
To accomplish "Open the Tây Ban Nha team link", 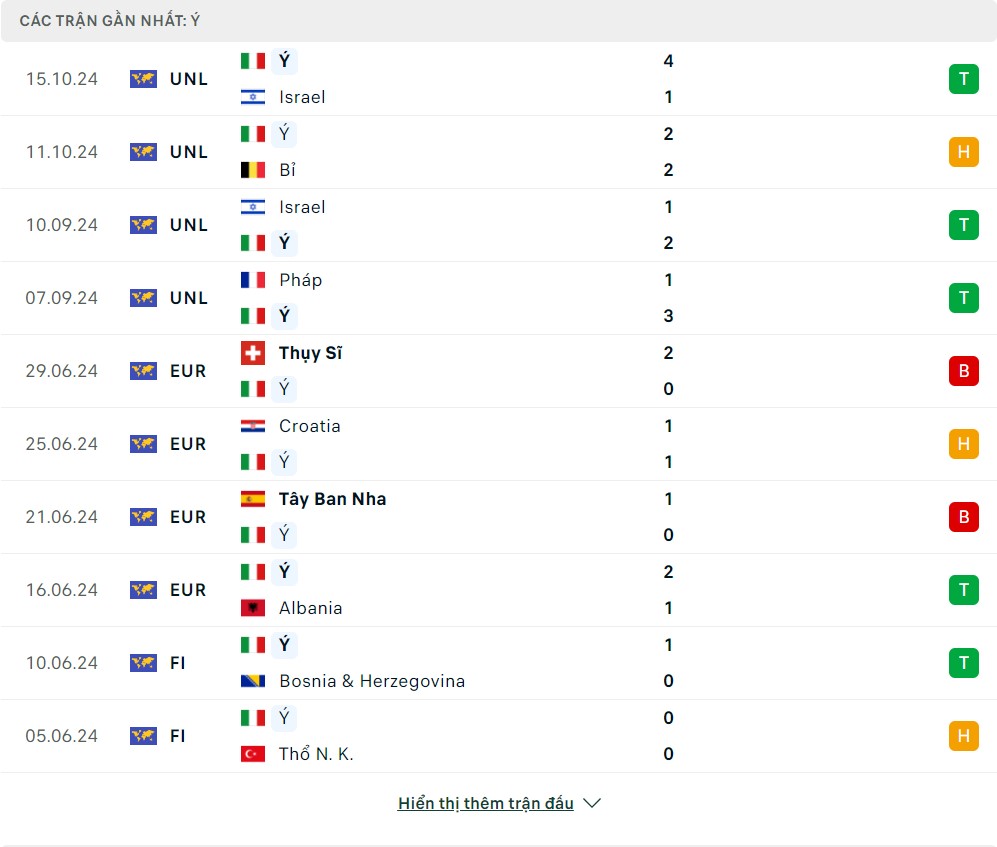I will [332, 499].
